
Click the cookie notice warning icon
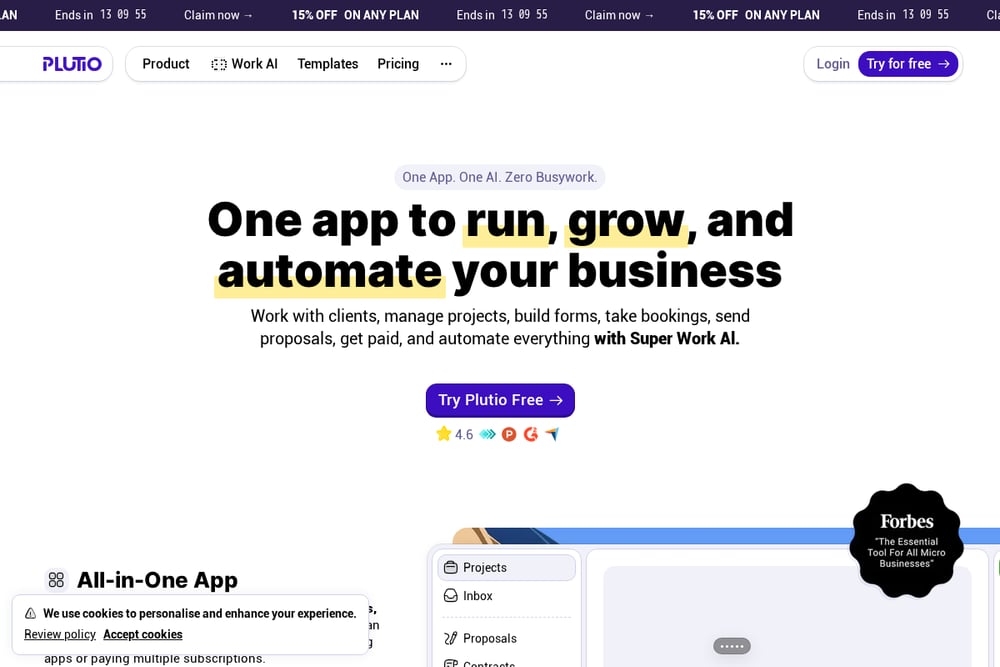[31, 613]
